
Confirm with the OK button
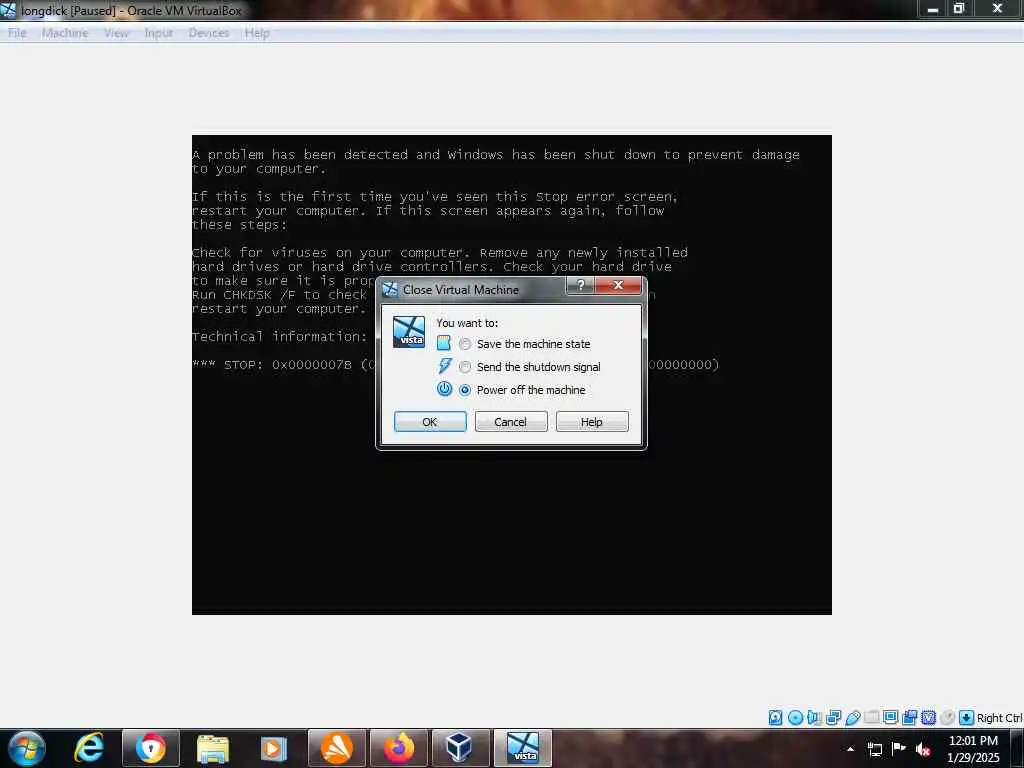(430, 422)
